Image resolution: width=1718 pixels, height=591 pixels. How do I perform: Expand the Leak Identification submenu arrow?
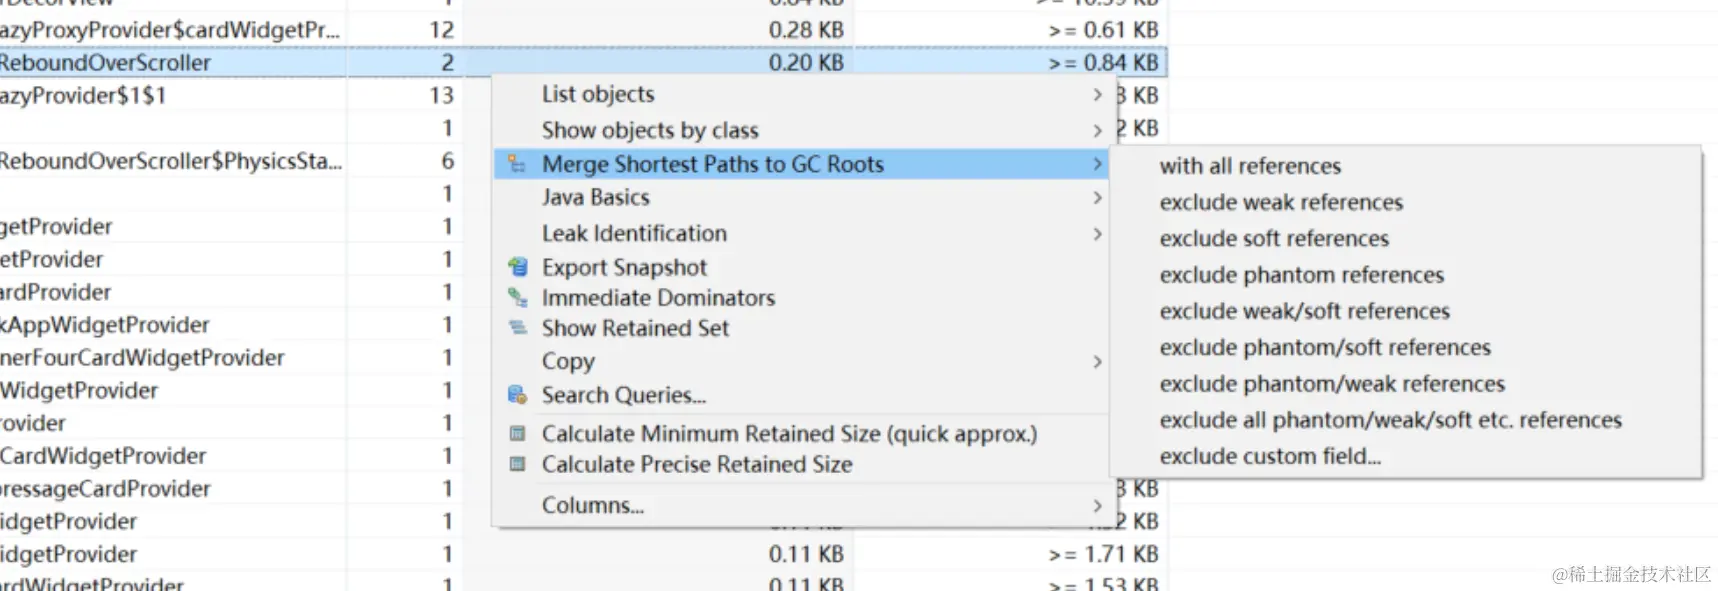pos(1097,233)
